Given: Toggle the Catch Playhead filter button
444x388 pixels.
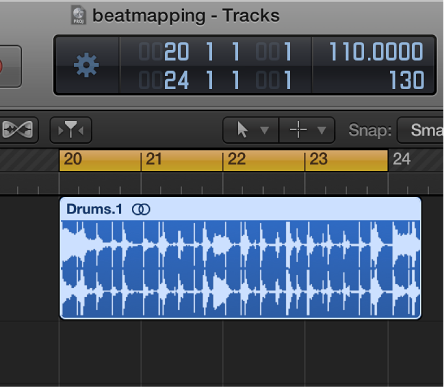Looking at the screenshot, I should pyautogui.click(x=71, y=130).
